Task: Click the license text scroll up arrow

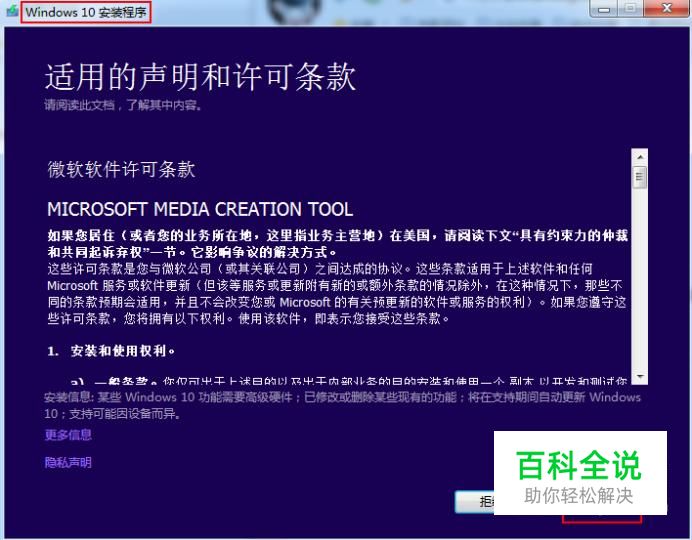Action: tap(639, 157)
